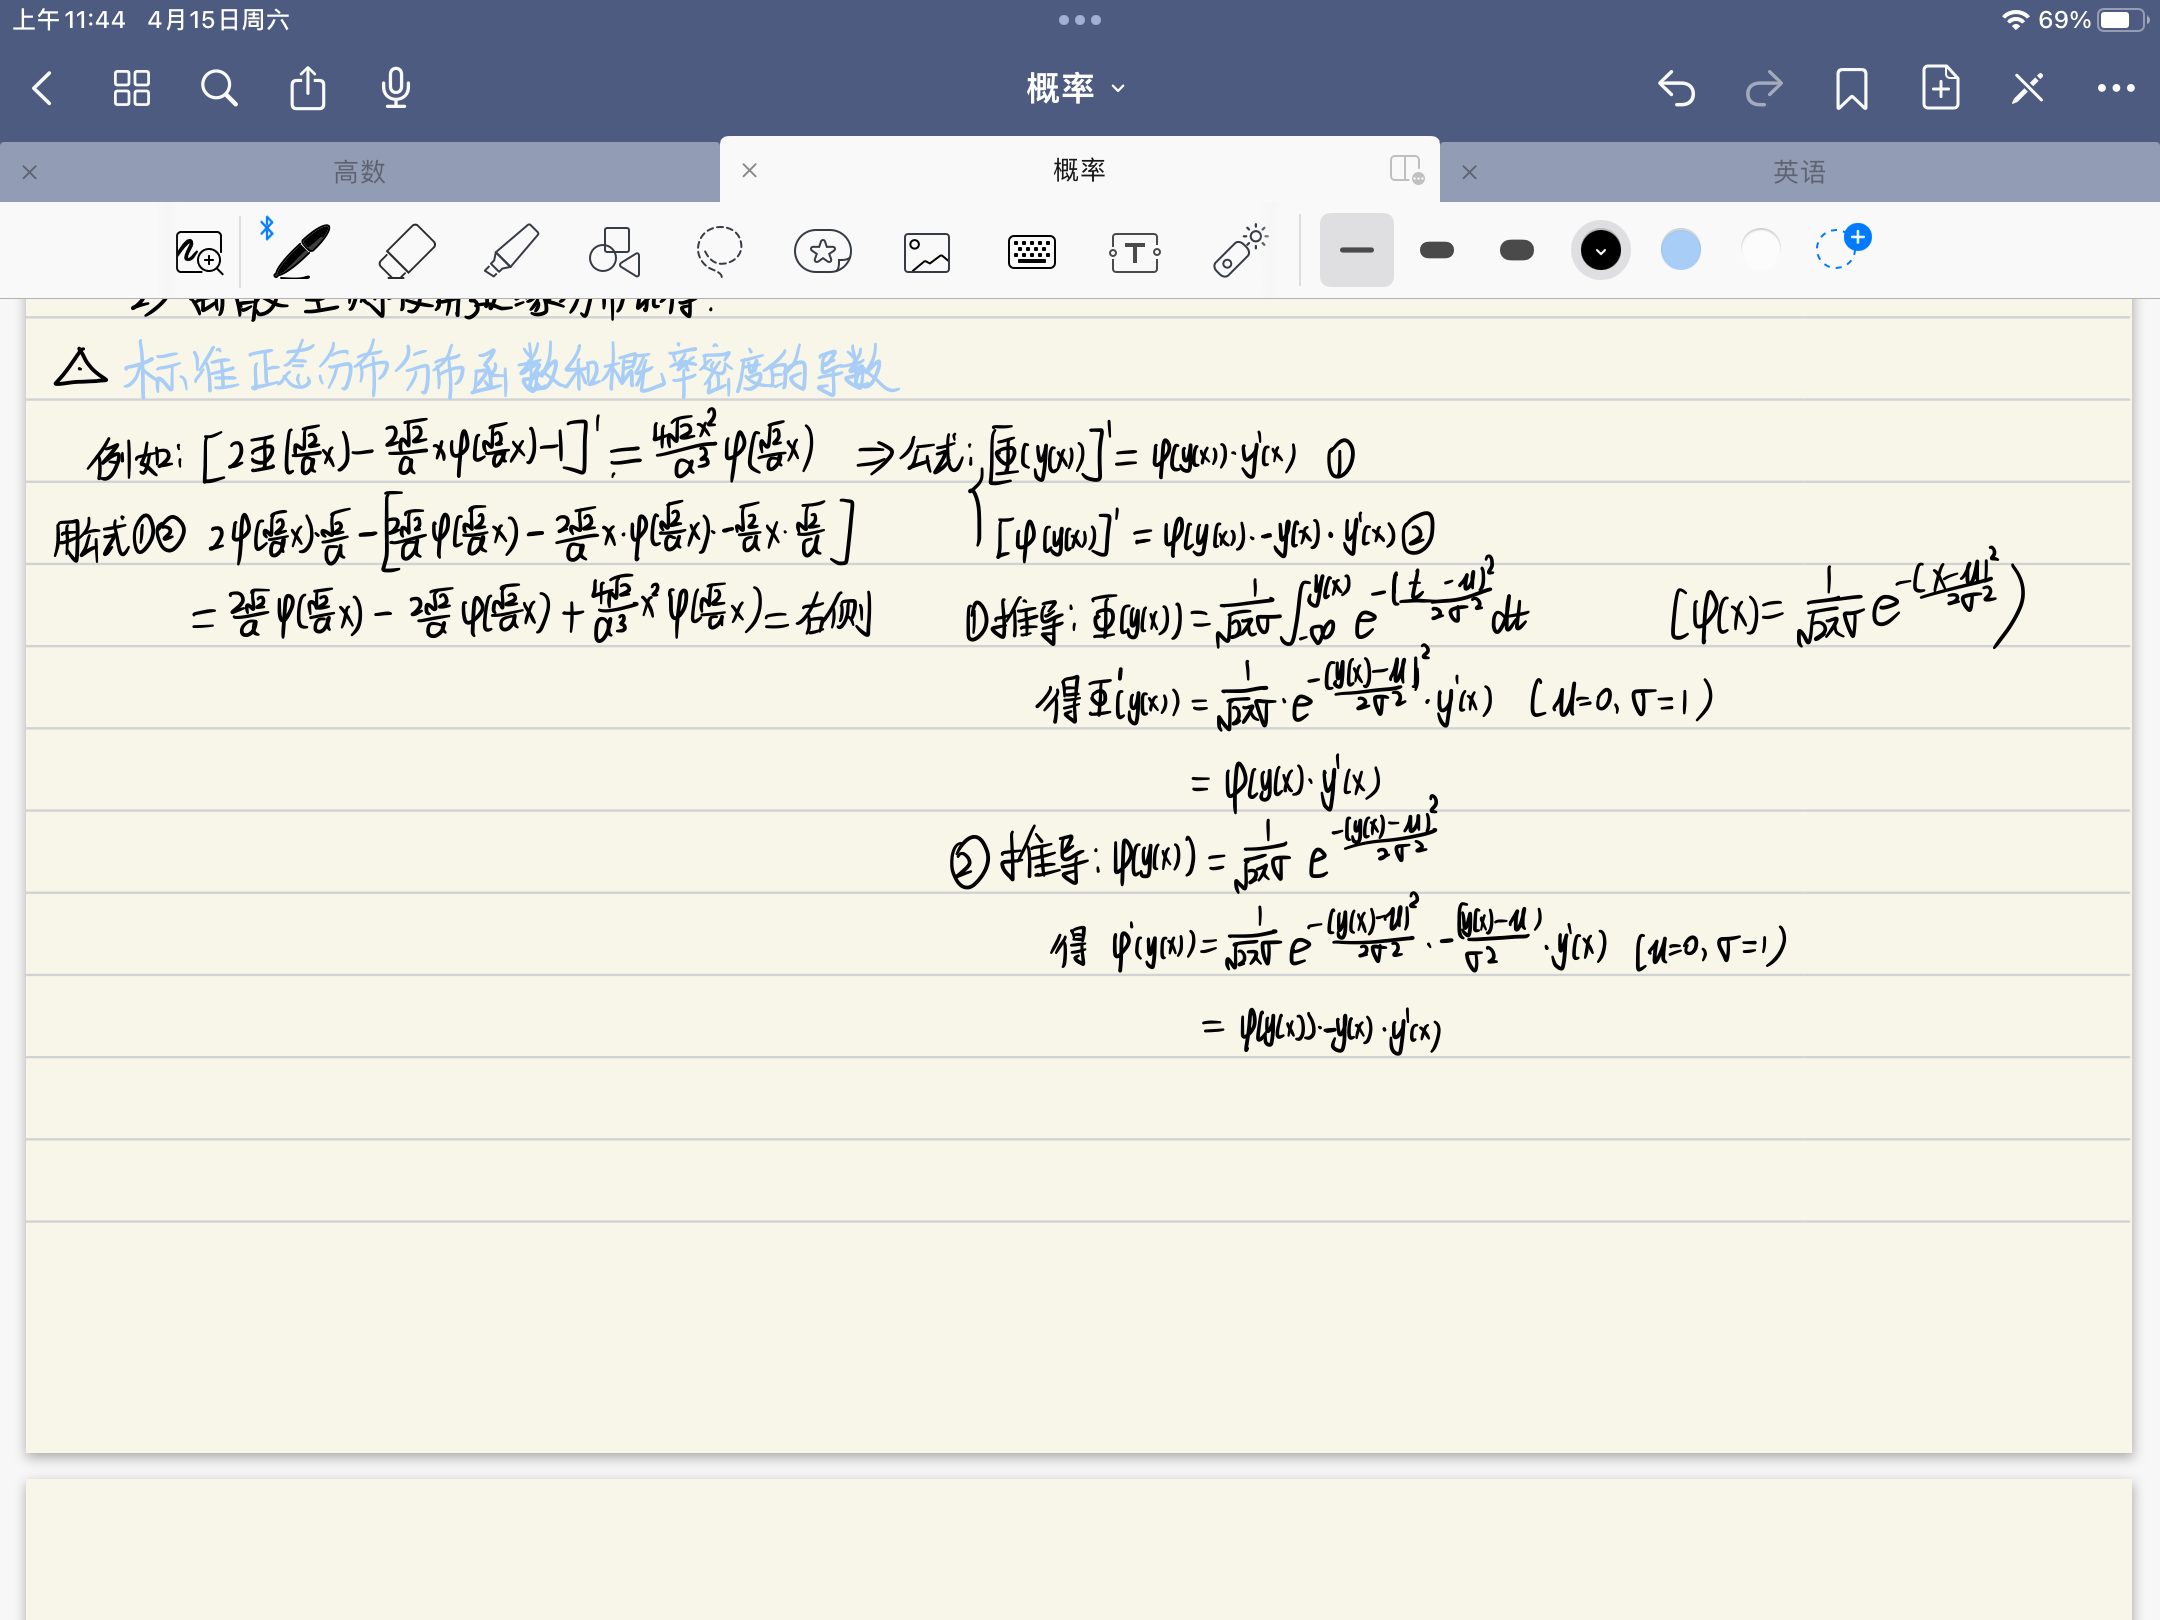Pick the light blue pen color
This screenshot has height=1620, width=2160.
click(x=1681, y=250)
